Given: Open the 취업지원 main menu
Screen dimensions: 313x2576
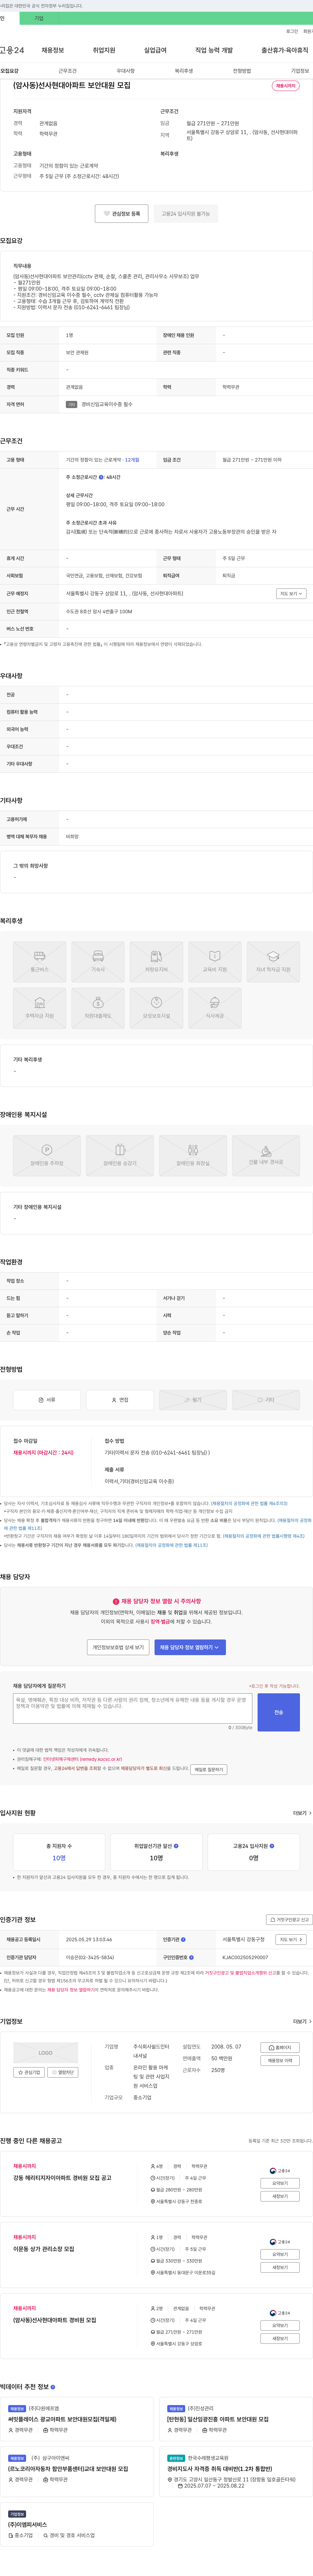Looking at the screenshot, I should click(x=104, y=50).
